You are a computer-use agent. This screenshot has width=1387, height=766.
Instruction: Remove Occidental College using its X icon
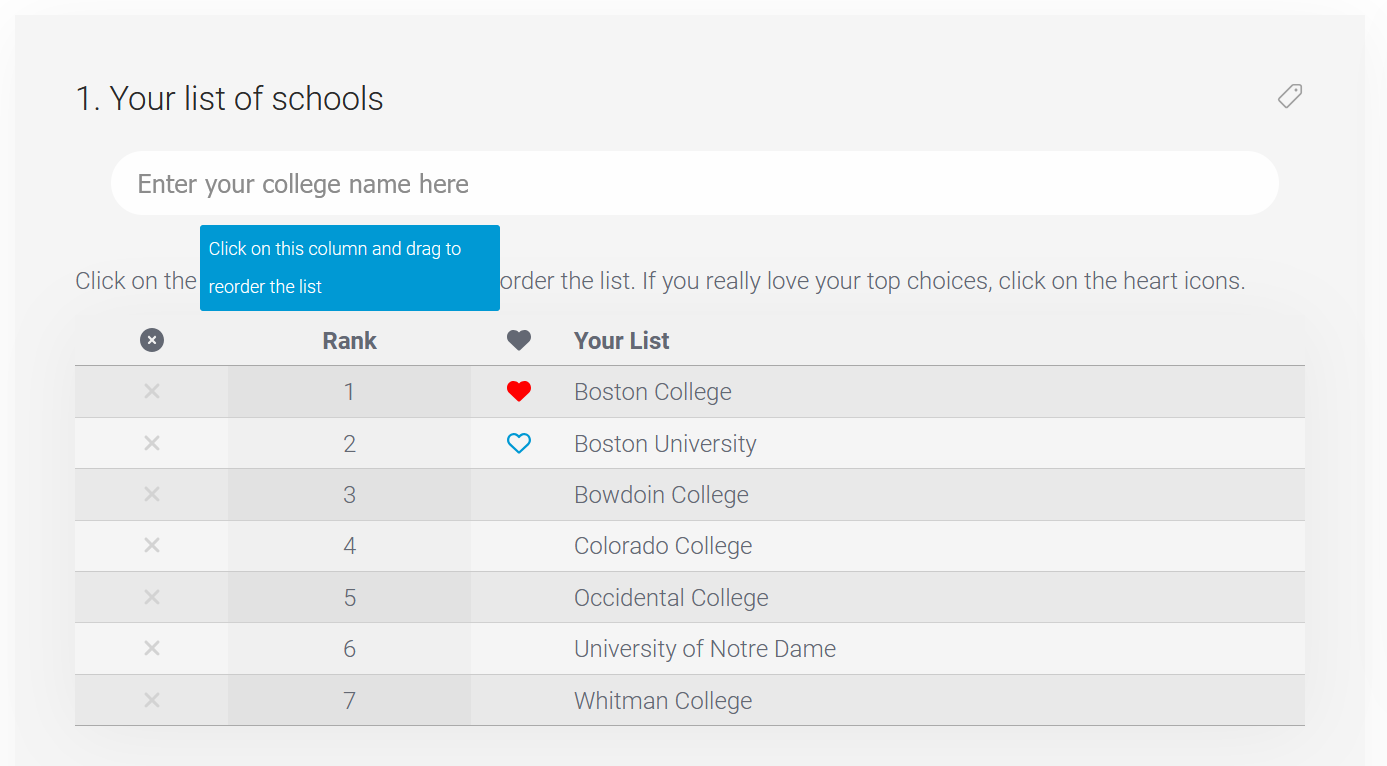point(151,597)
